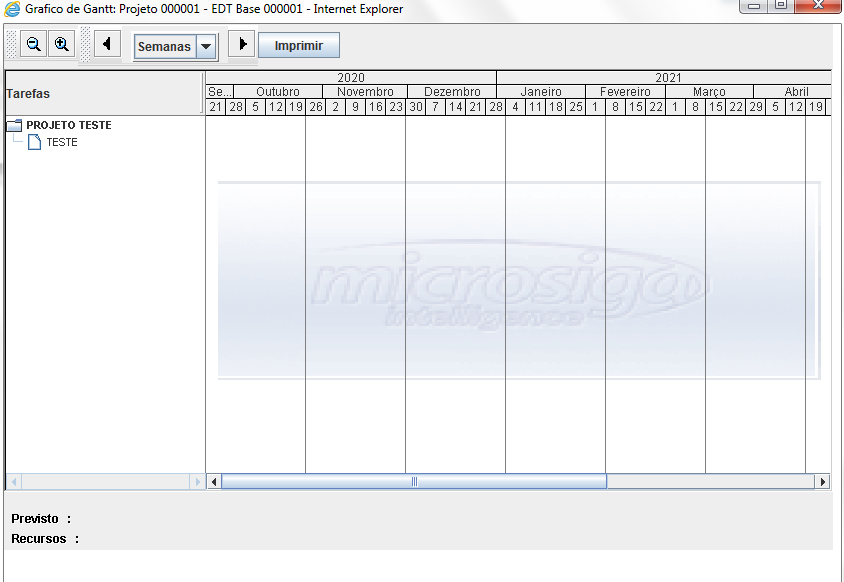Click the Internet Explorer title bar icon

pos(12,9)
